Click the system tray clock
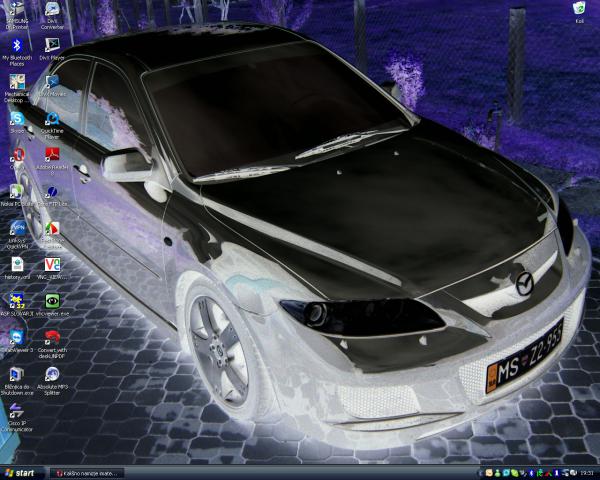The image size is (600, 480). 586,472
